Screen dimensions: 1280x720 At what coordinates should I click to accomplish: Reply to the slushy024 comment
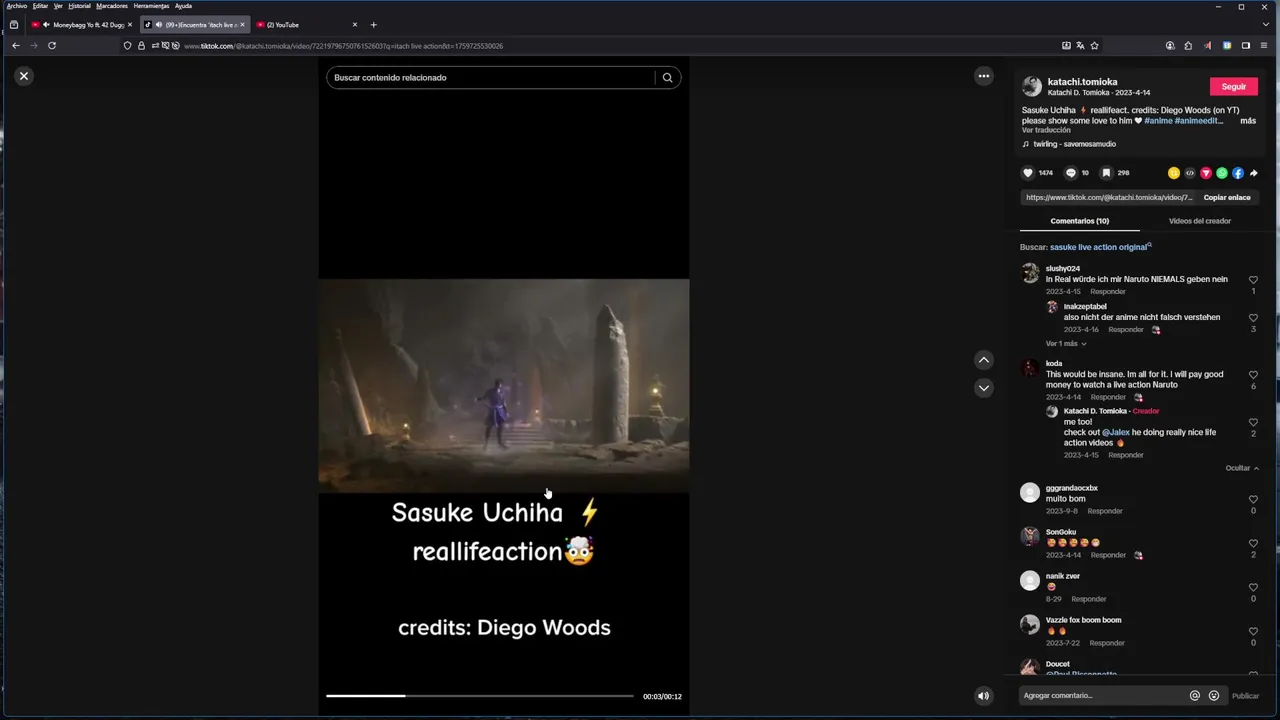click(x=1107, y=291)
